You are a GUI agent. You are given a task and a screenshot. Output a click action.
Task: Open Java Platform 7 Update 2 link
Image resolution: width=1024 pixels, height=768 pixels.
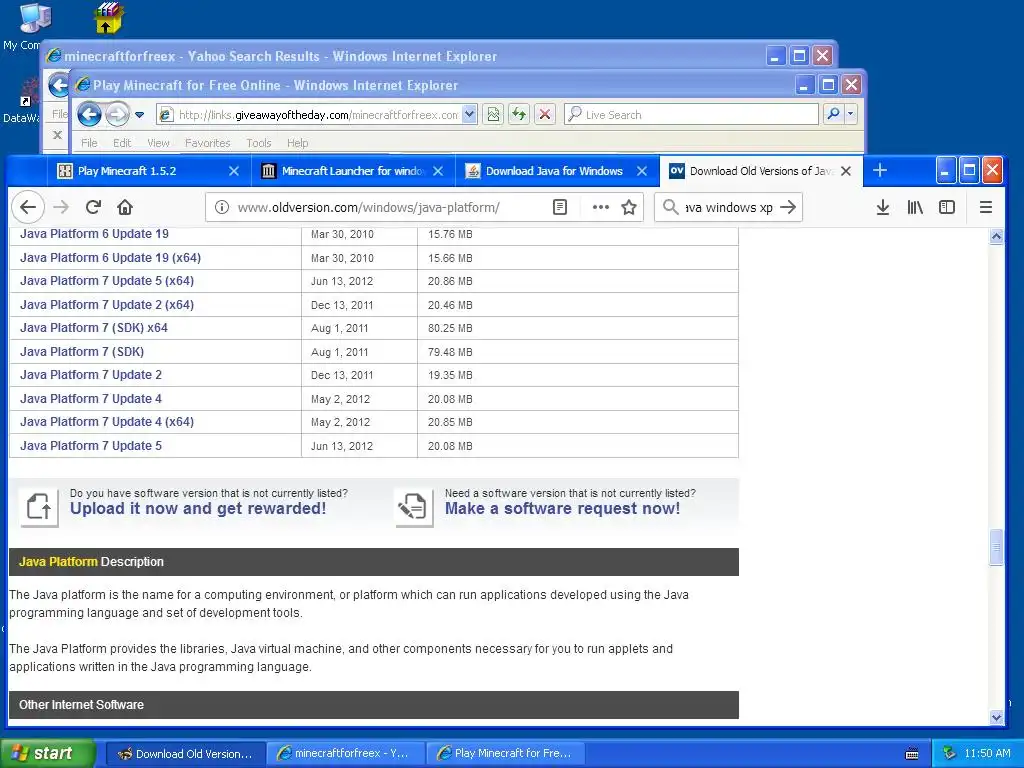[x=91, y=375]
